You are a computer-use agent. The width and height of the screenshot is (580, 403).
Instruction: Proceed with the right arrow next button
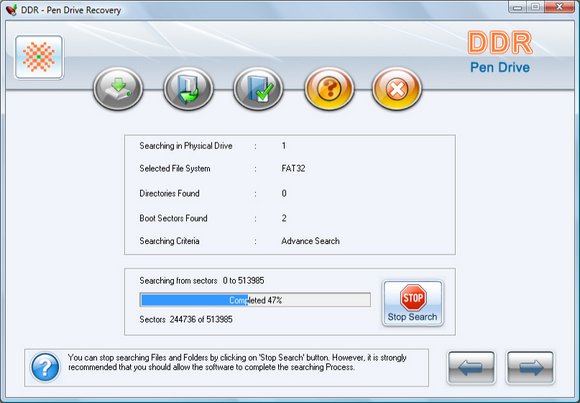[530, 367]
